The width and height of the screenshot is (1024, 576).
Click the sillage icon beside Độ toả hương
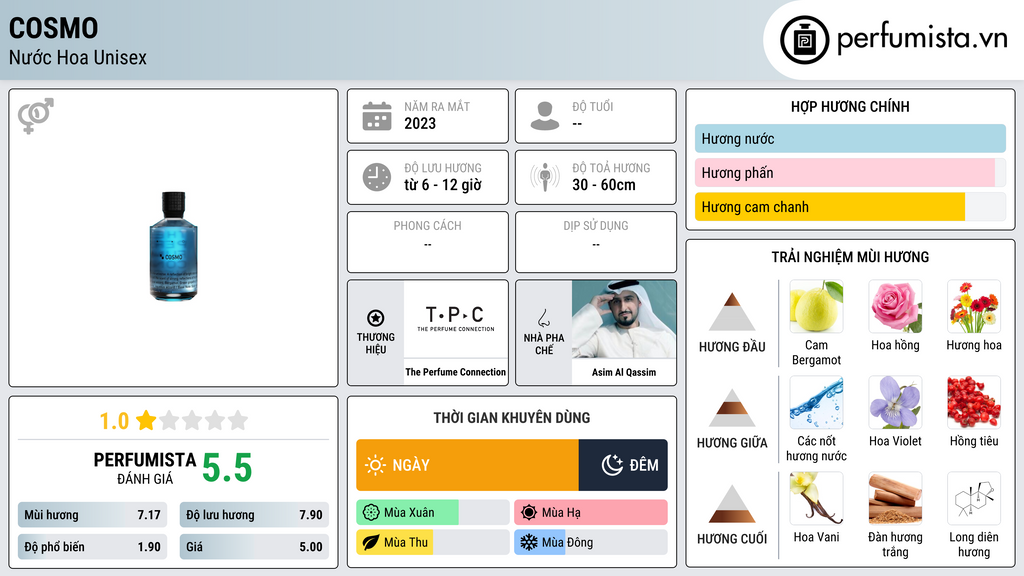(x=545, y=177)
